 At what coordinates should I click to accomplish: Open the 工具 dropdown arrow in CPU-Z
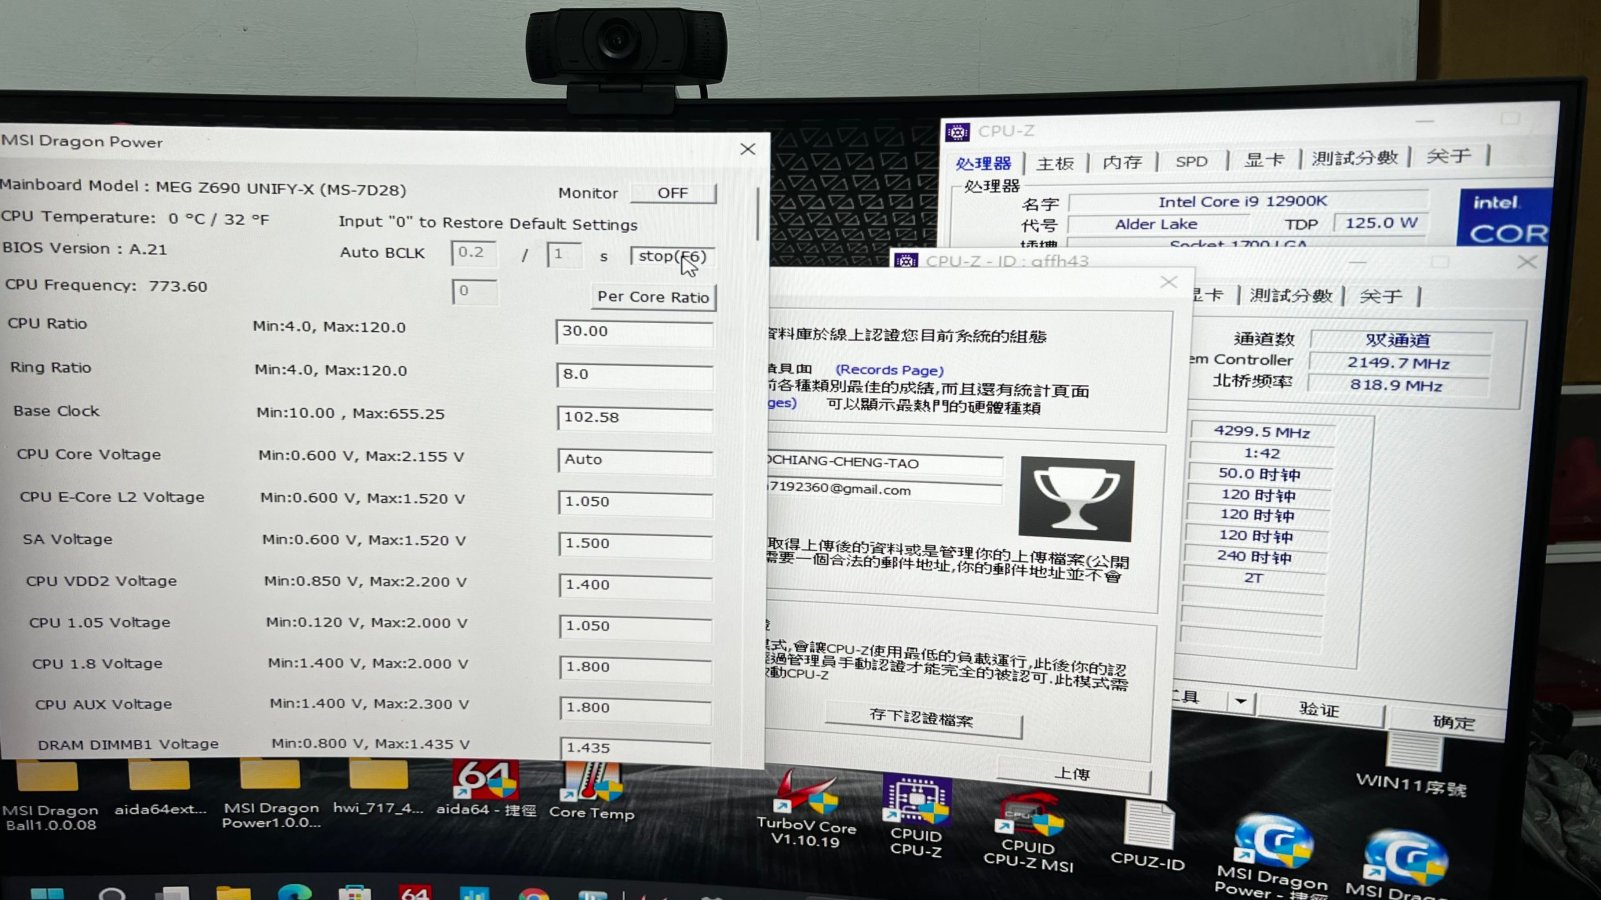[x=1240, y=701]
